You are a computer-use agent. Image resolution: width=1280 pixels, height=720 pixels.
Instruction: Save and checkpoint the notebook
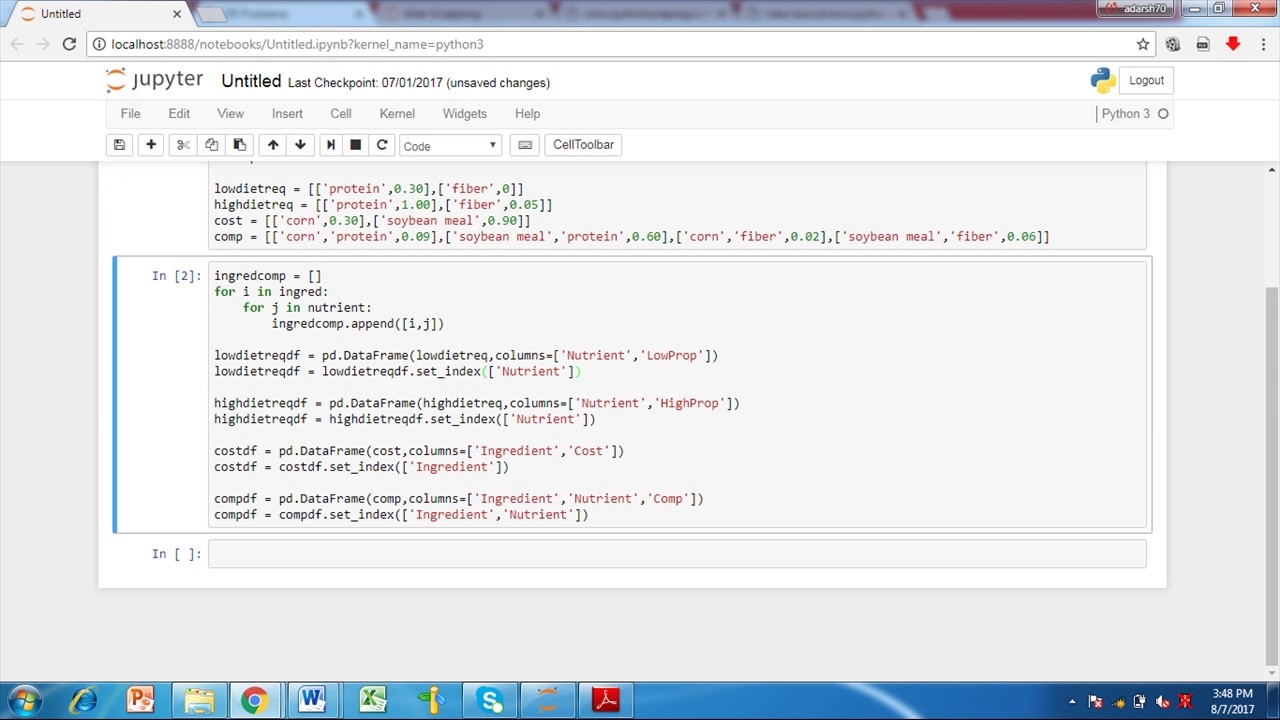pyautogui.click(x=119, y=145)
